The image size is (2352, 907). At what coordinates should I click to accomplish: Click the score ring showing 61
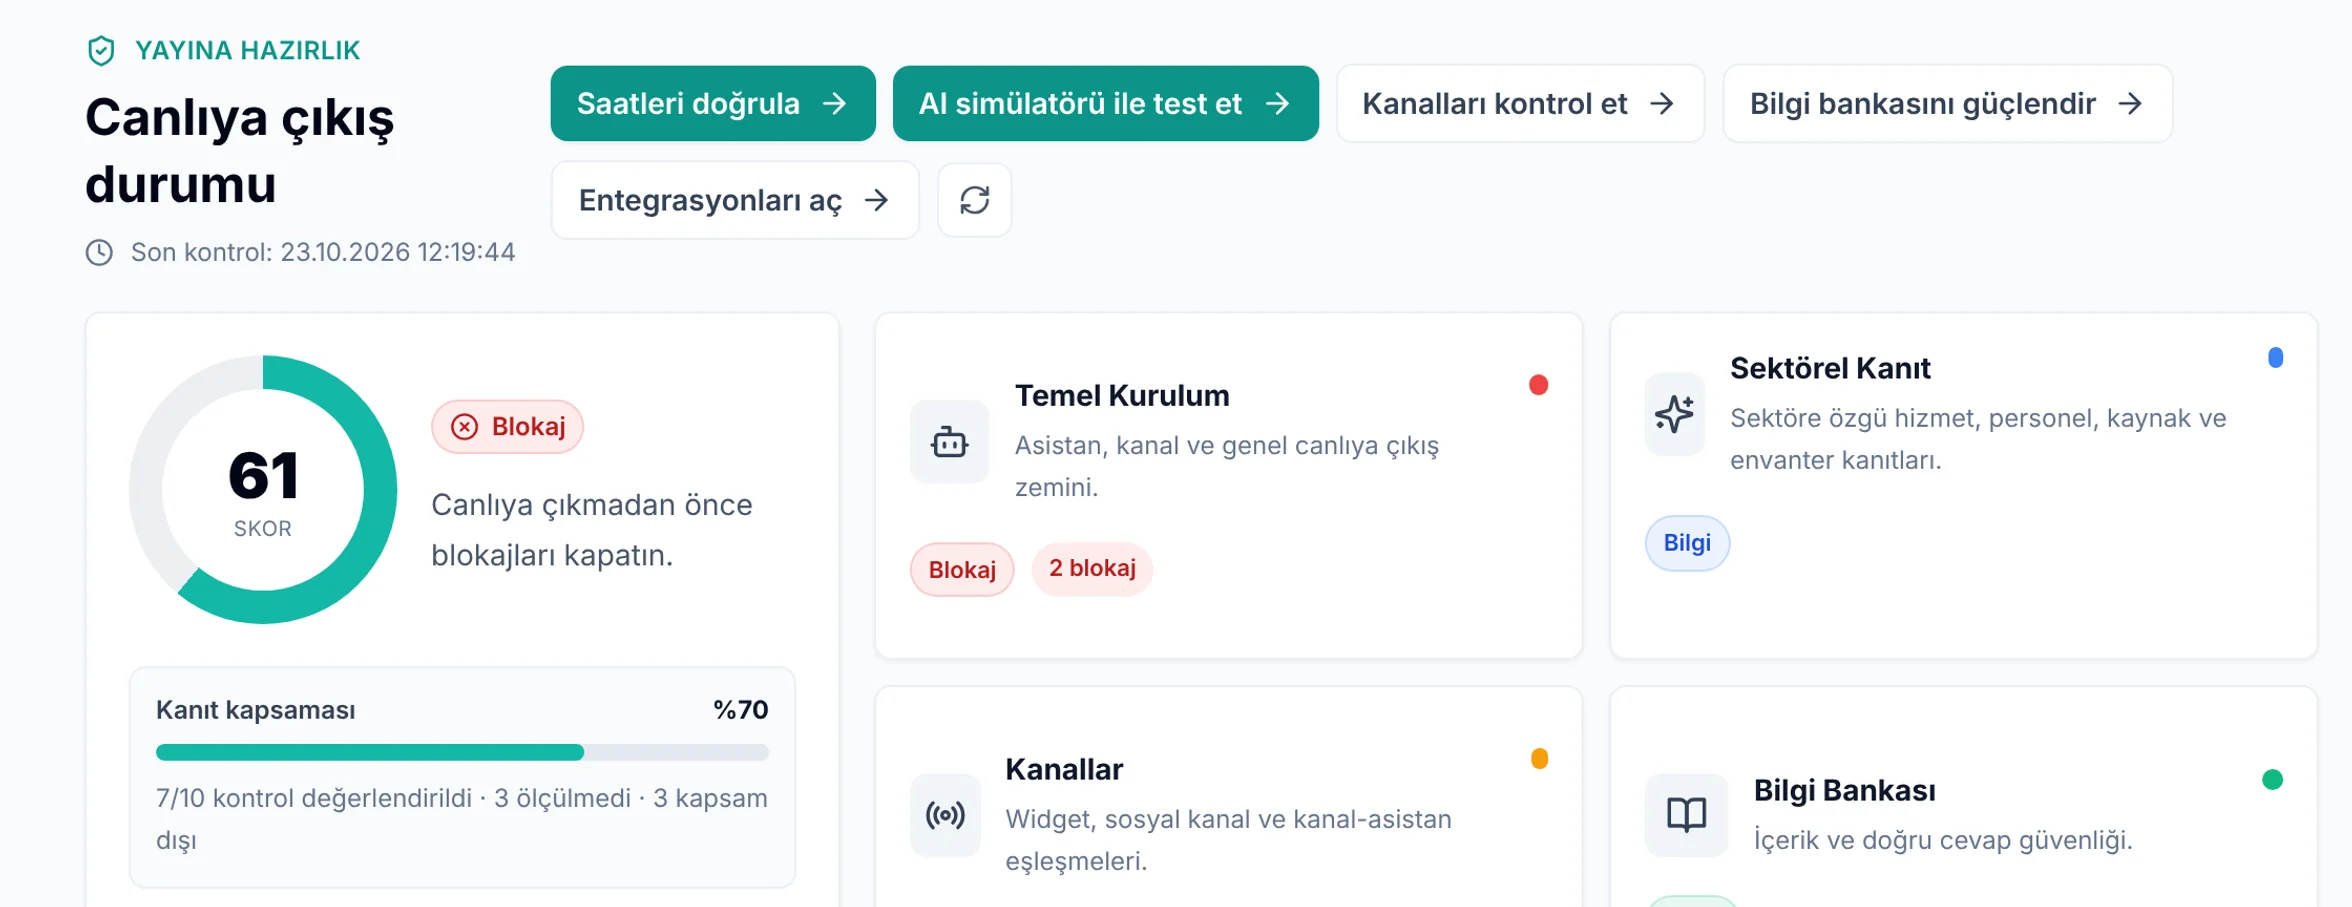point(263,489)
